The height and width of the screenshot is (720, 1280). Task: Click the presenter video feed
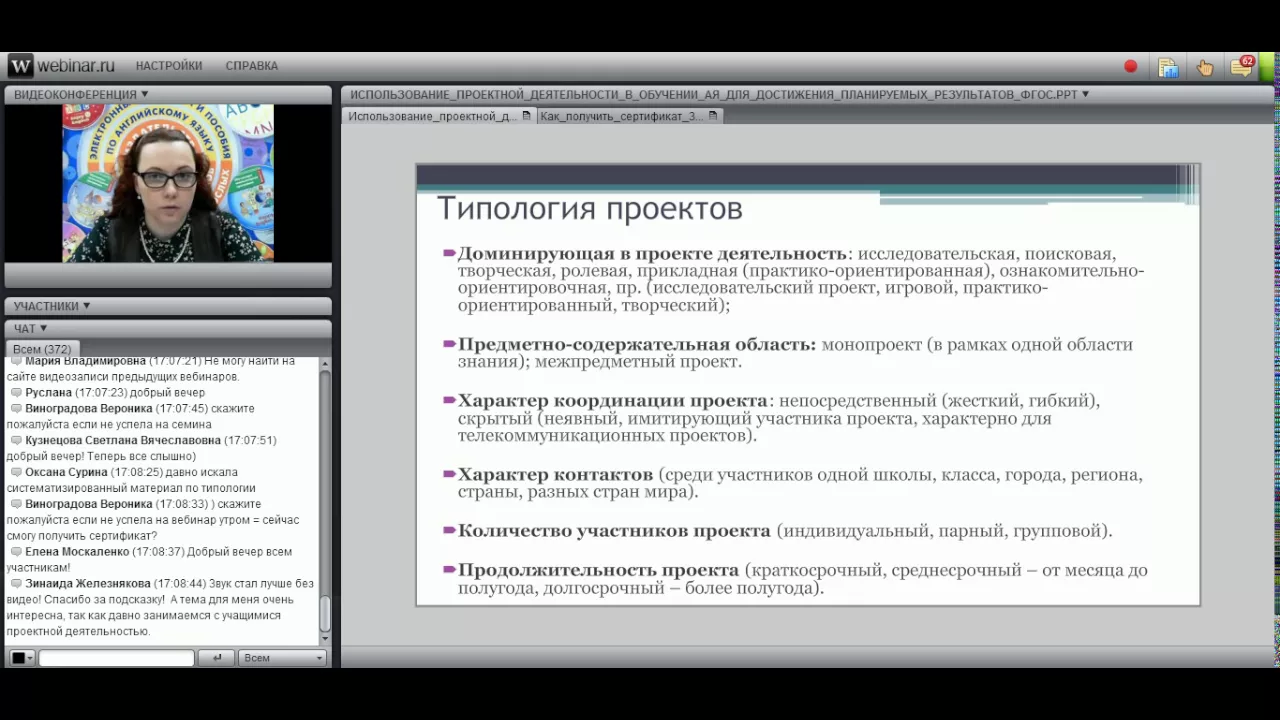168,183
